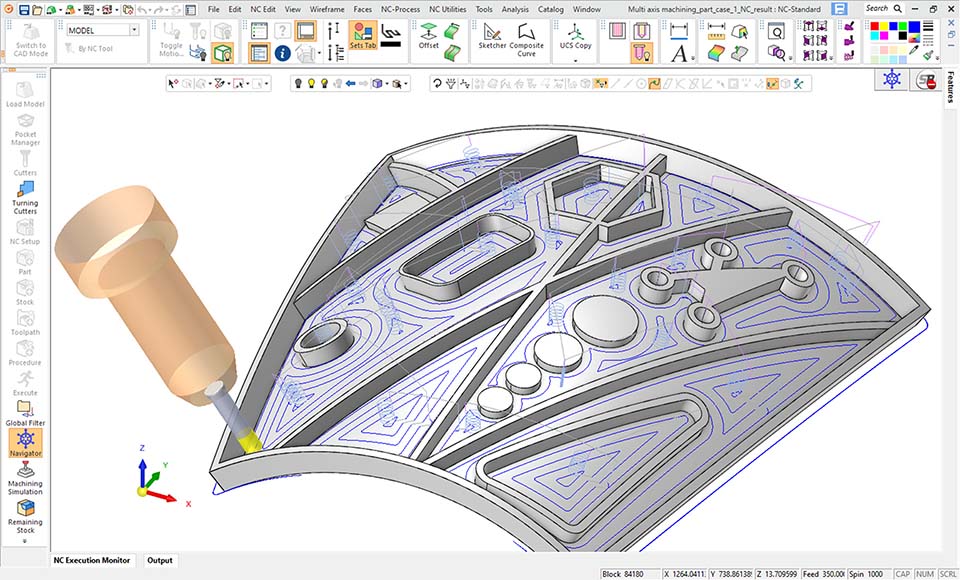The height and width of the screenshot is (580, 960).
Task: Select the Sketcher tool
Action: pos(492,35)
